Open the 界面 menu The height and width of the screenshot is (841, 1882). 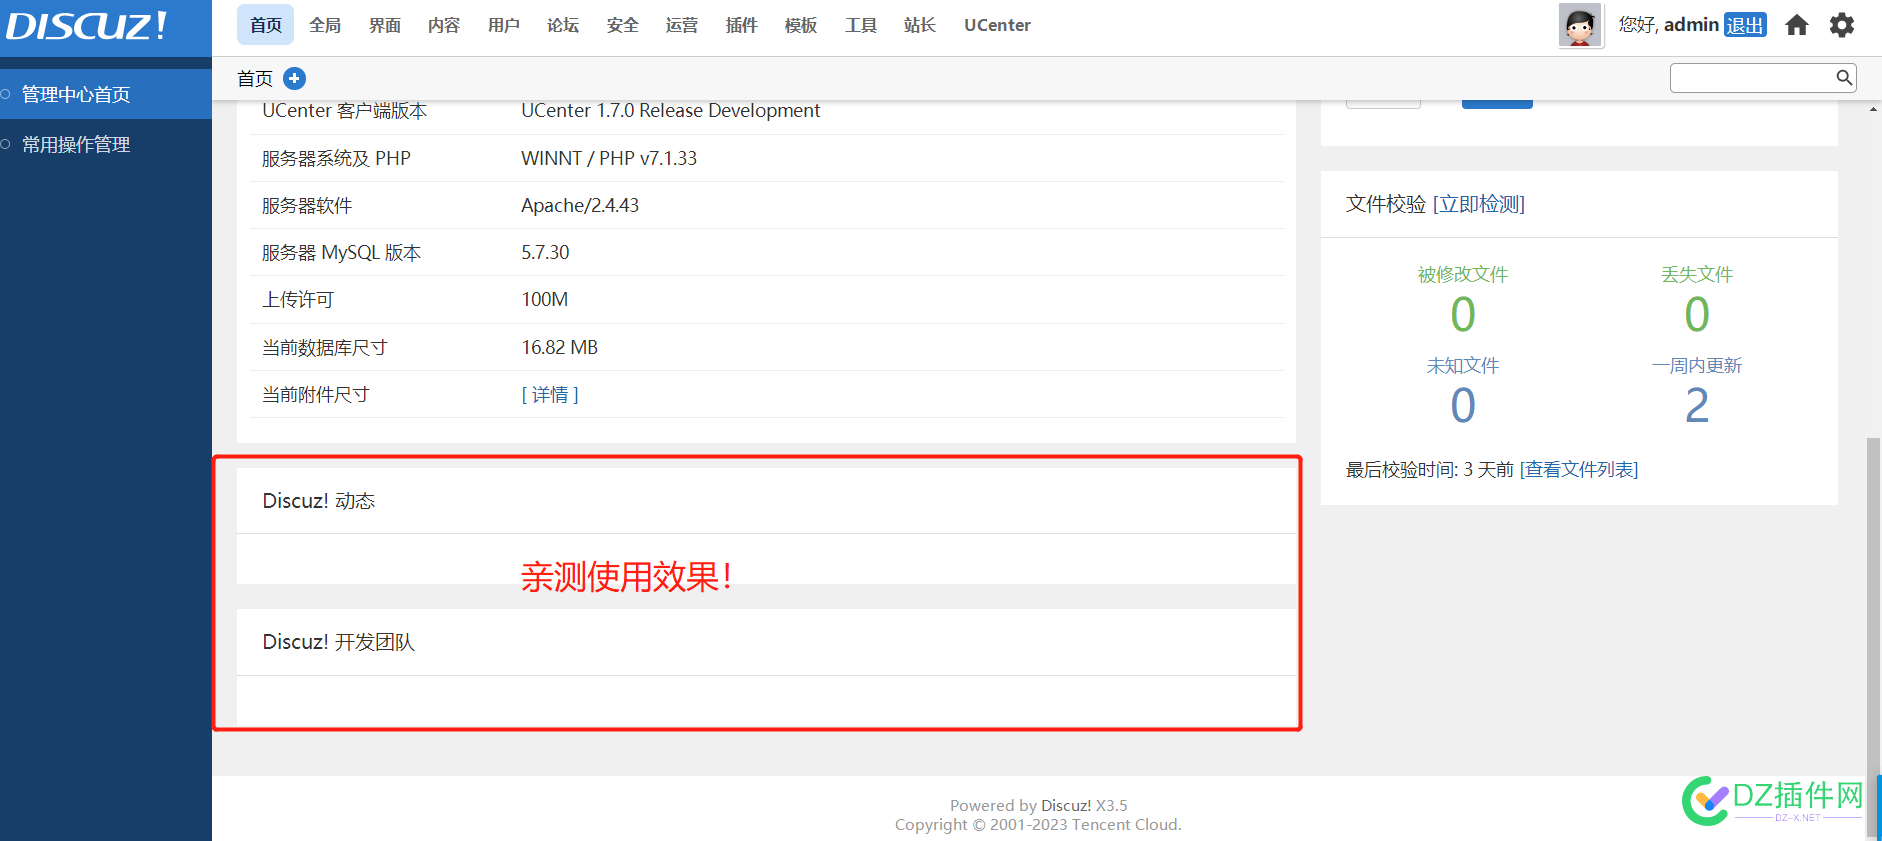pos(385,25)
